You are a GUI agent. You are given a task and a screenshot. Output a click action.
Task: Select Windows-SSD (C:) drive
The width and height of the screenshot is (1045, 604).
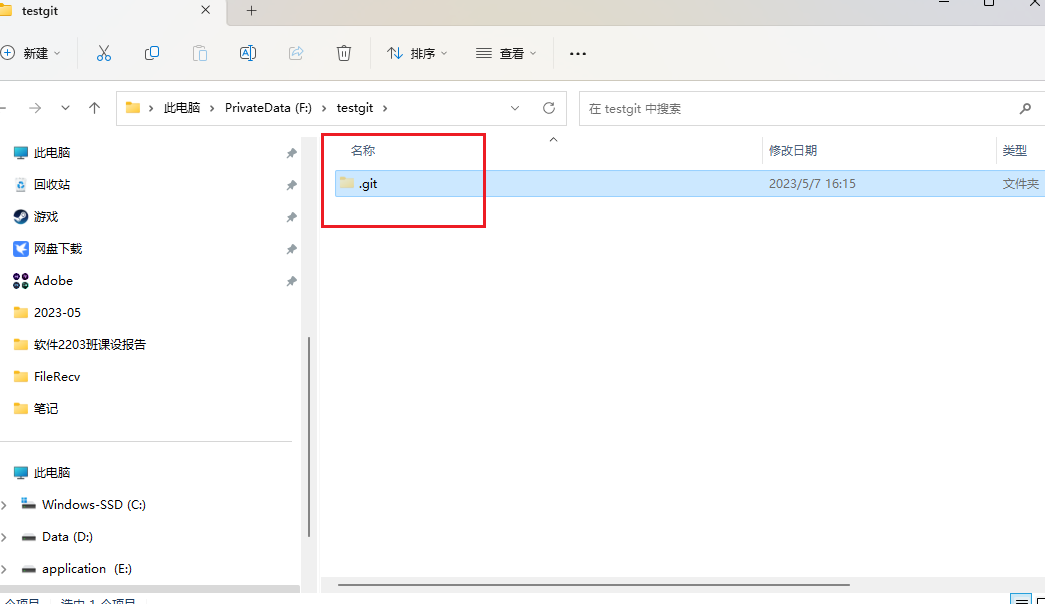pyautogui.click(x=93, y=505)
